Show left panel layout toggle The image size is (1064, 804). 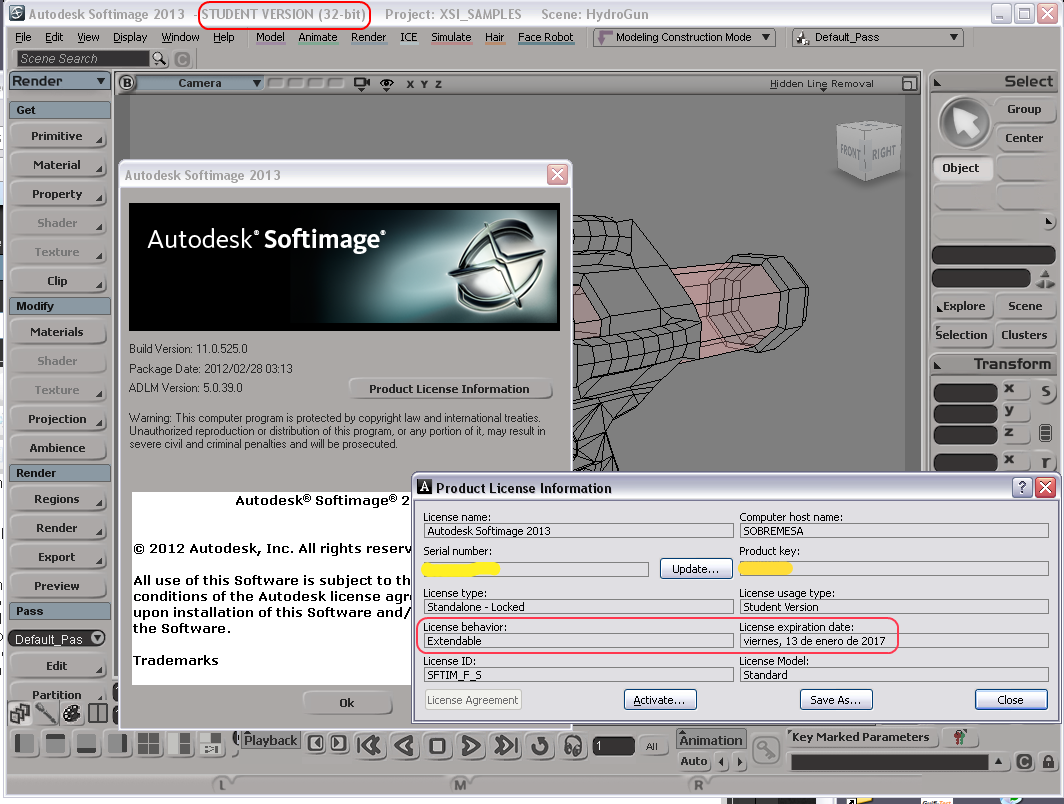(x=24, y=744)
